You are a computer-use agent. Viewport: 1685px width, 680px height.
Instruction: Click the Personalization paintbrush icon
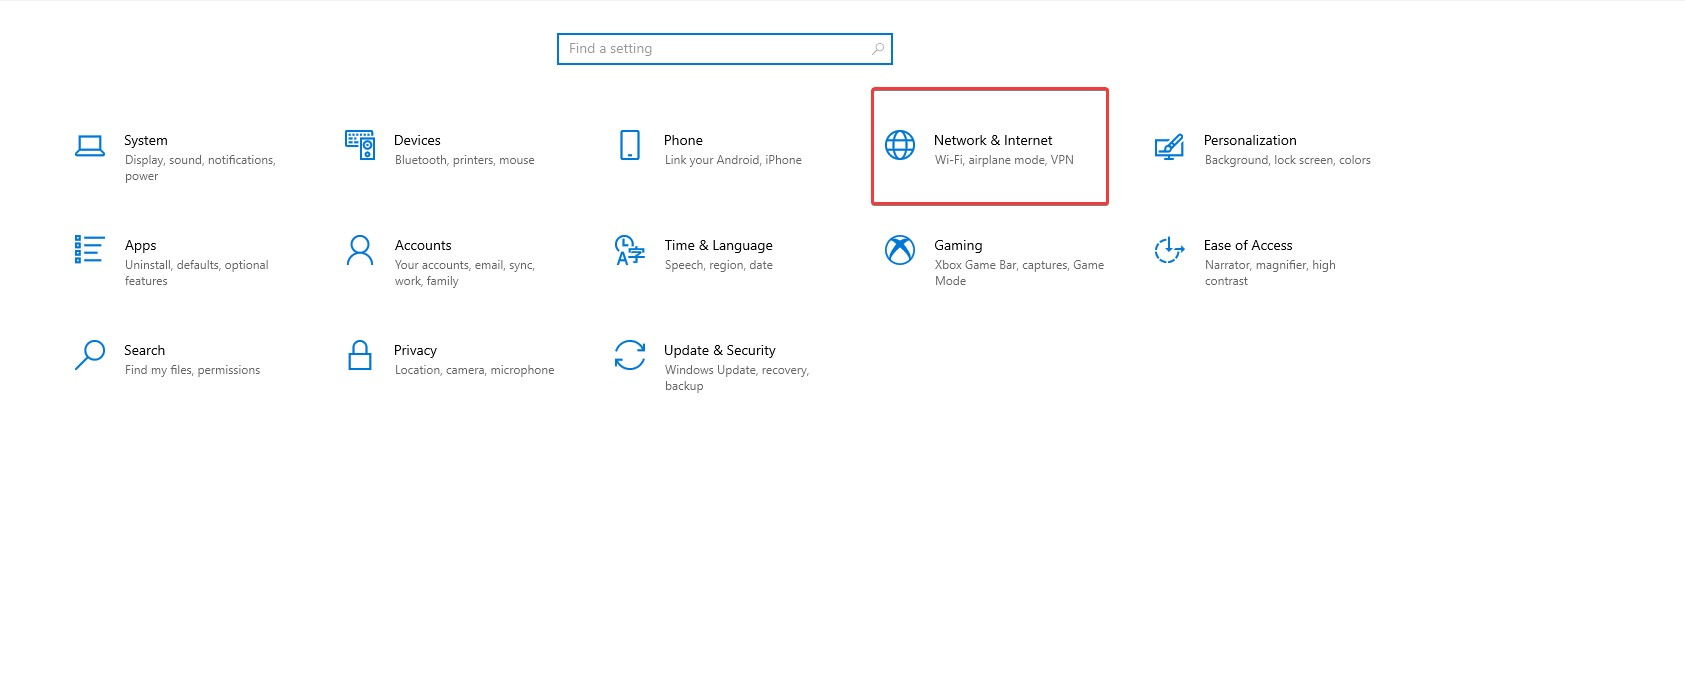click(1169, 147)
